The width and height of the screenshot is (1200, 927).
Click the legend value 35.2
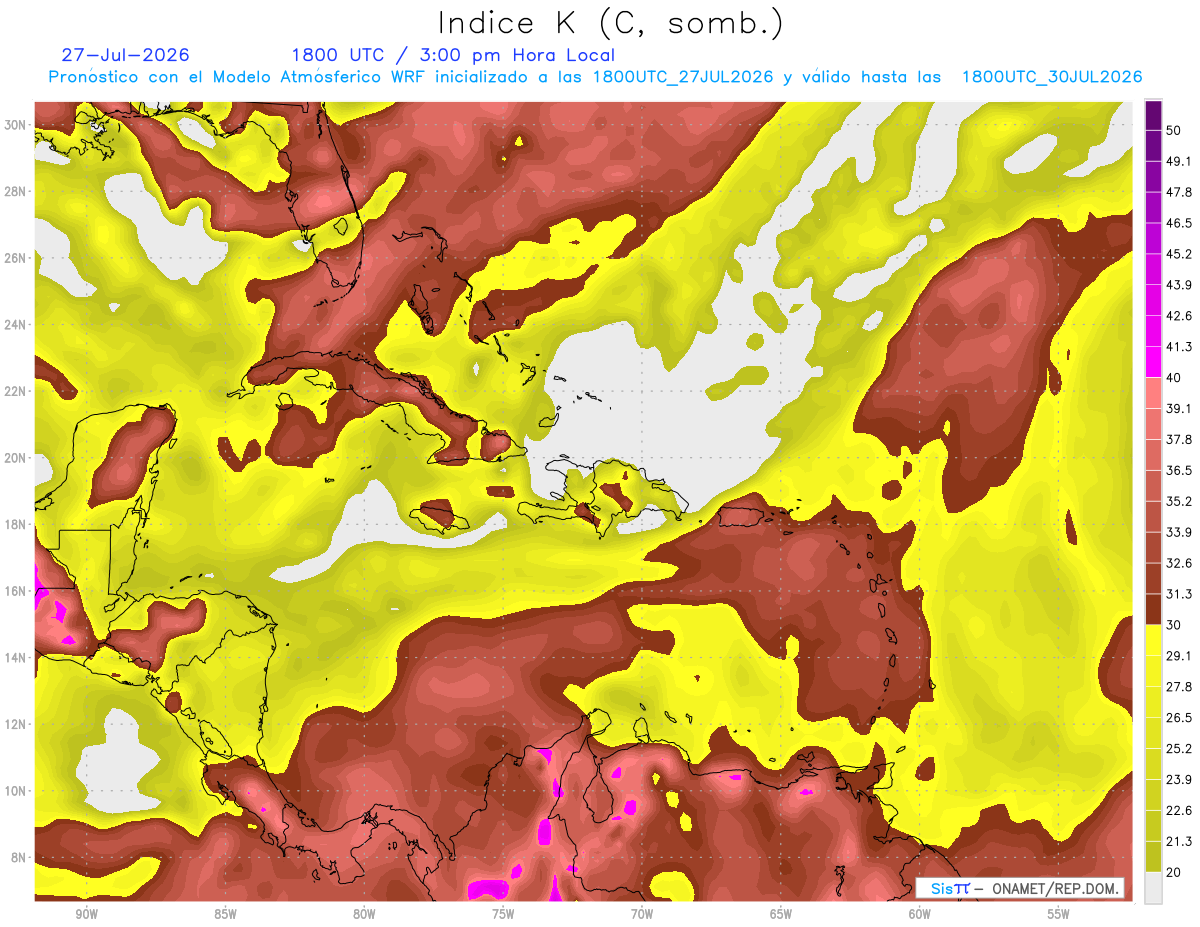pyautogui.click(x=1179, y=501)
